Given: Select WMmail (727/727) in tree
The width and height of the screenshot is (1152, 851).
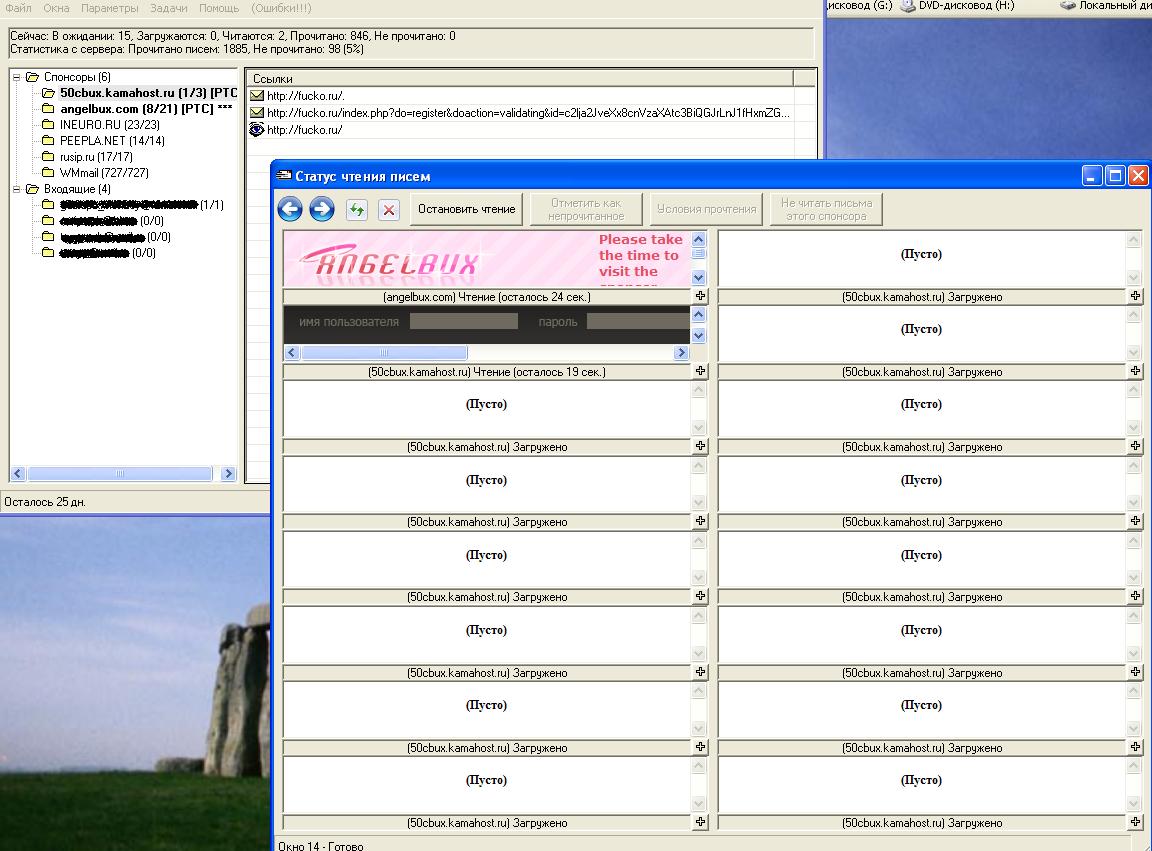Looking at the screenshot, I should click(104, 173).
